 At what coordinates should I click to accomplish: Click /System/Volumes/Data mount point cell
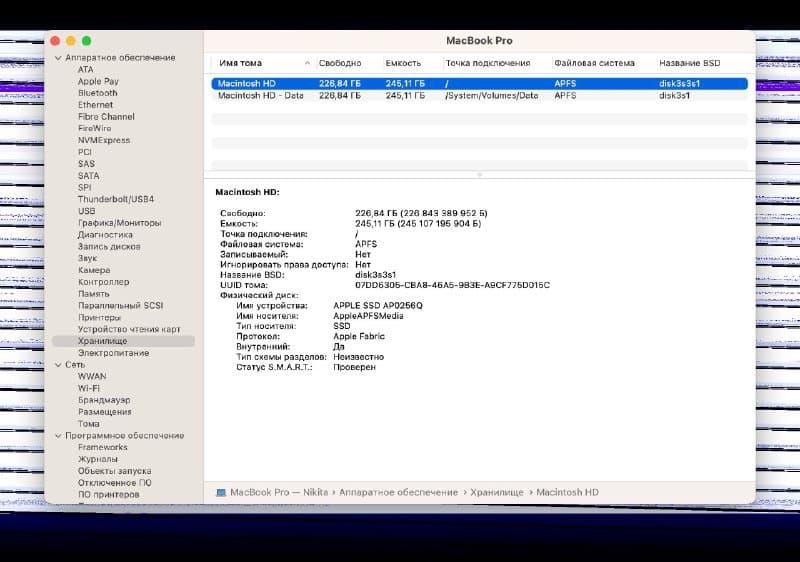tap(492, 95)
